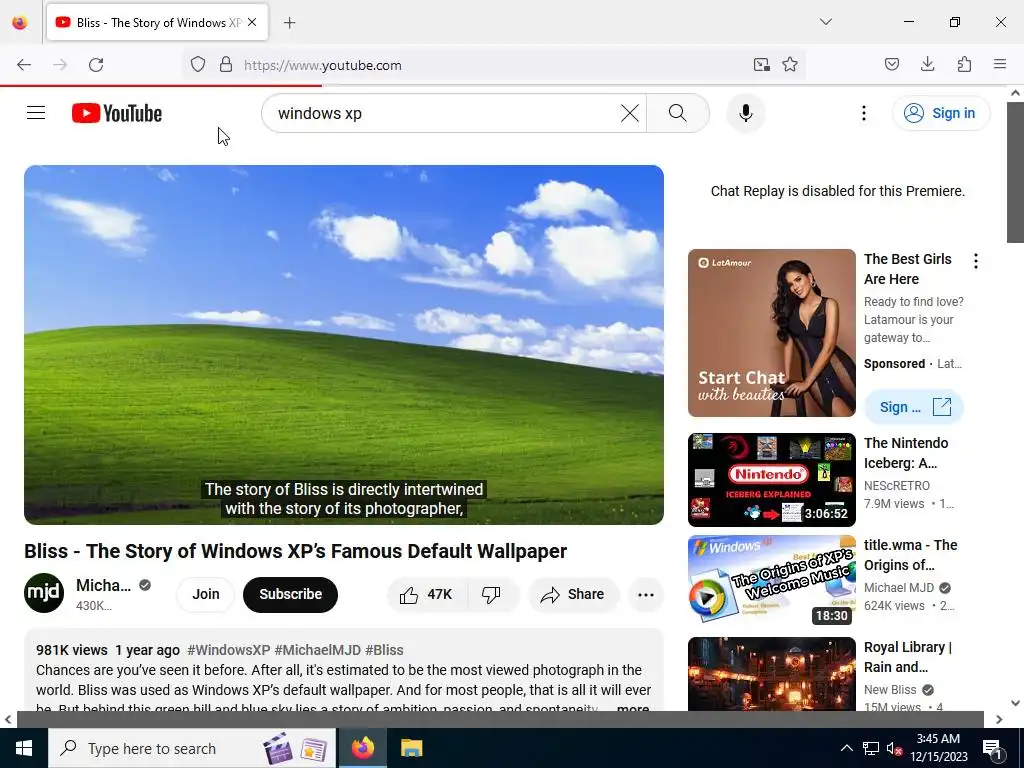Screen dimensions: 1024x768
Task: Run search with the magnifier button
Action: (677, 113)
